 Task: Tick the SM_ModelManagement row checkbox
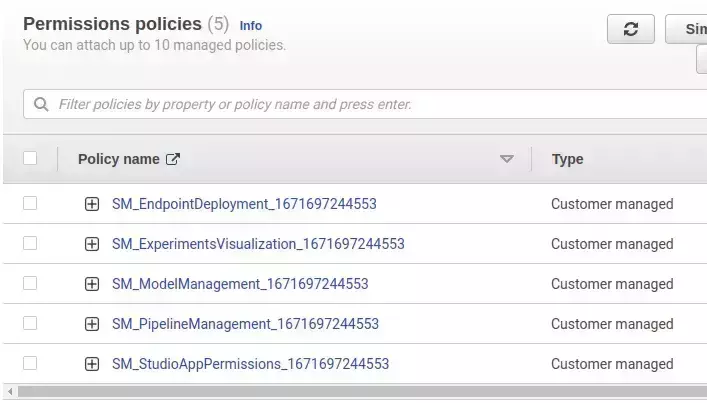(30, 283)
